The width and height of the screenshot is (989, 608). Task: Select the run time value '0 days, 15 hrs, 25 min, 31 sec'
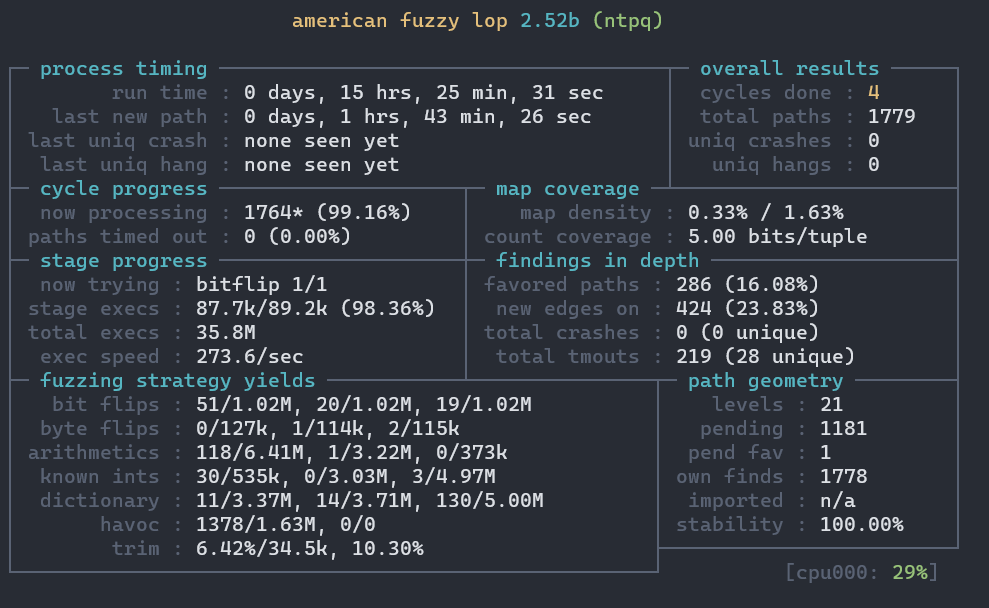click(424, 93)
